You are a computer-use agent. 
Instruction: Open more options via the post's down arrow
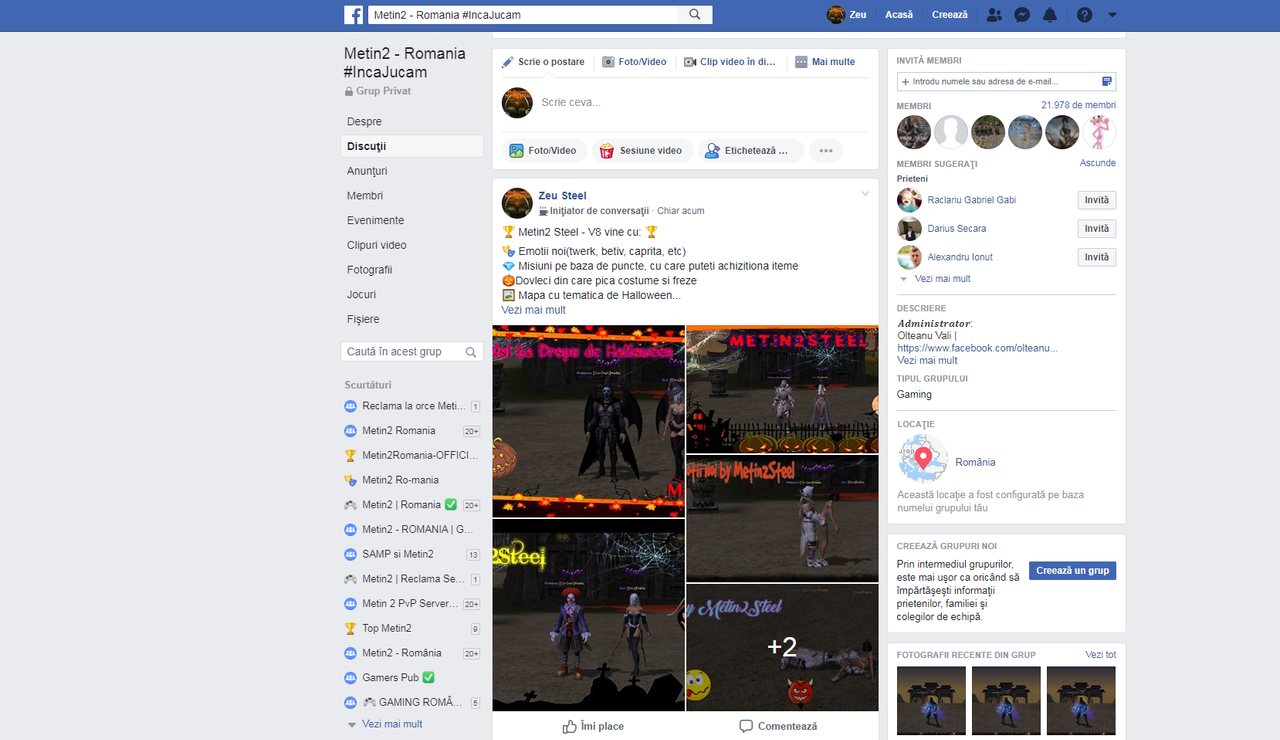point(865,193)
